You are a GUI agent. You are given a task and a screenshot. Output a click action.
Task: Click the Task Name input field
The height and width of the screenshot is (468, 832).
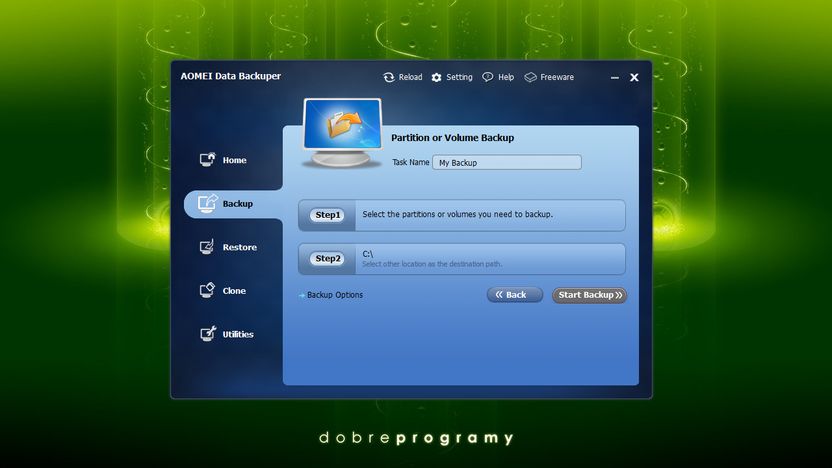(x=507, y=162)
